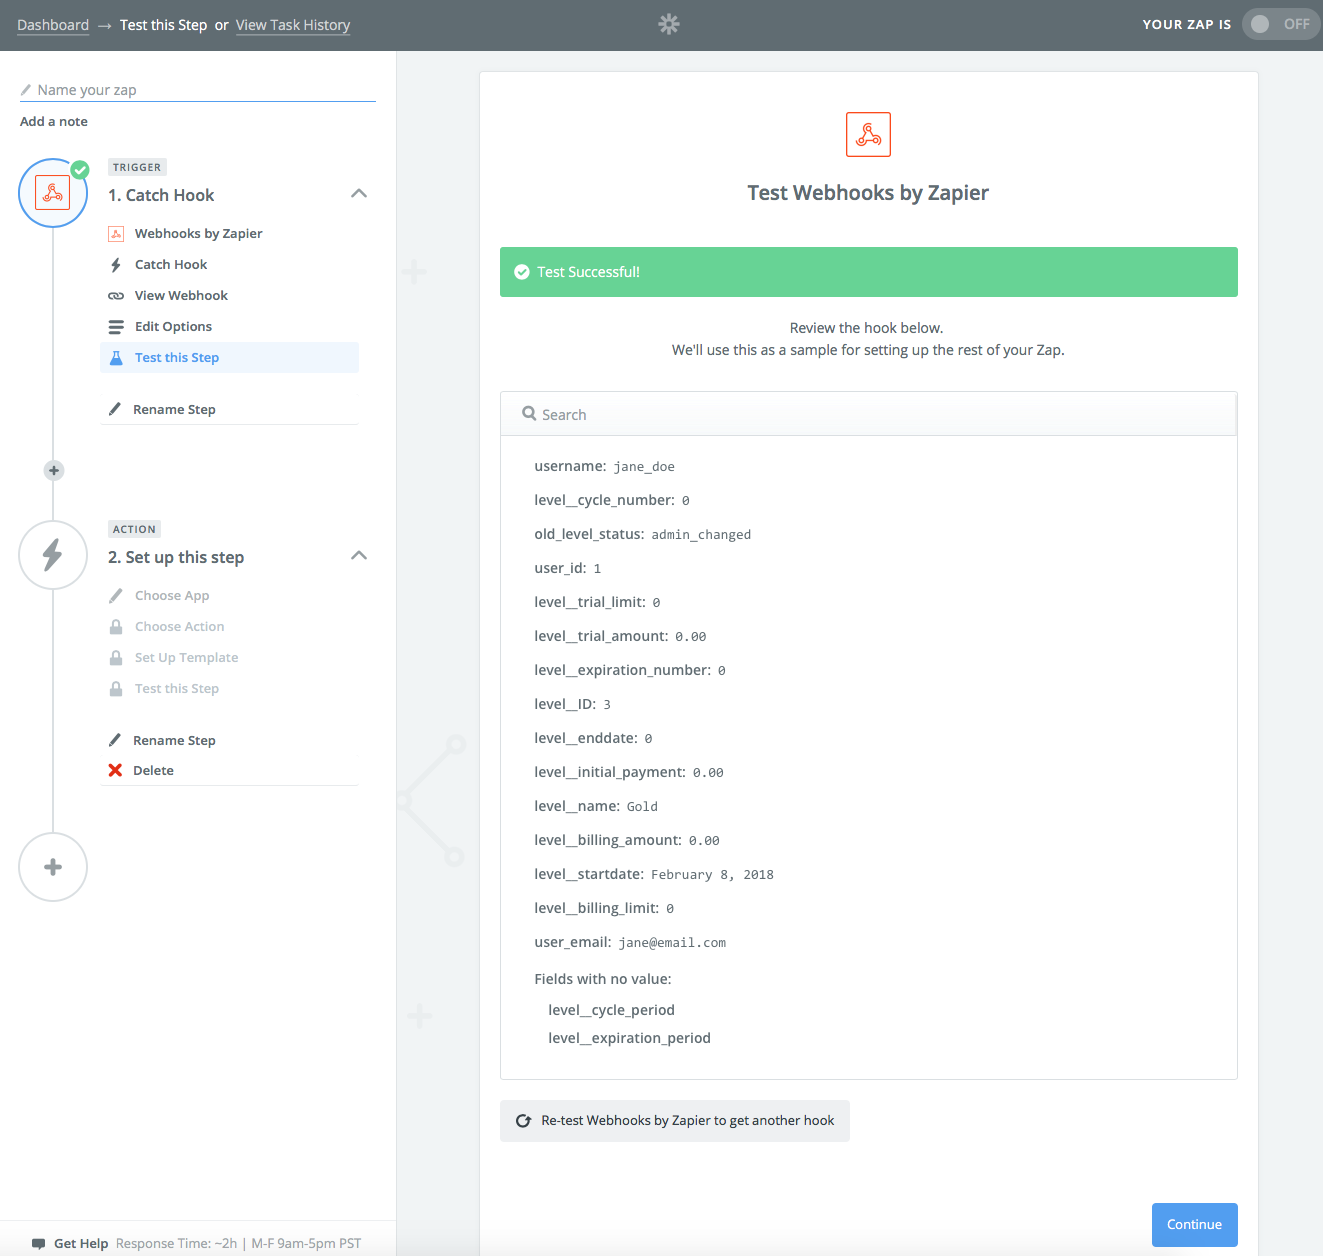Click the pencil icon beside trigger Rename Step
This screenshot has width=1323, height=1256.
click(115, 409)
